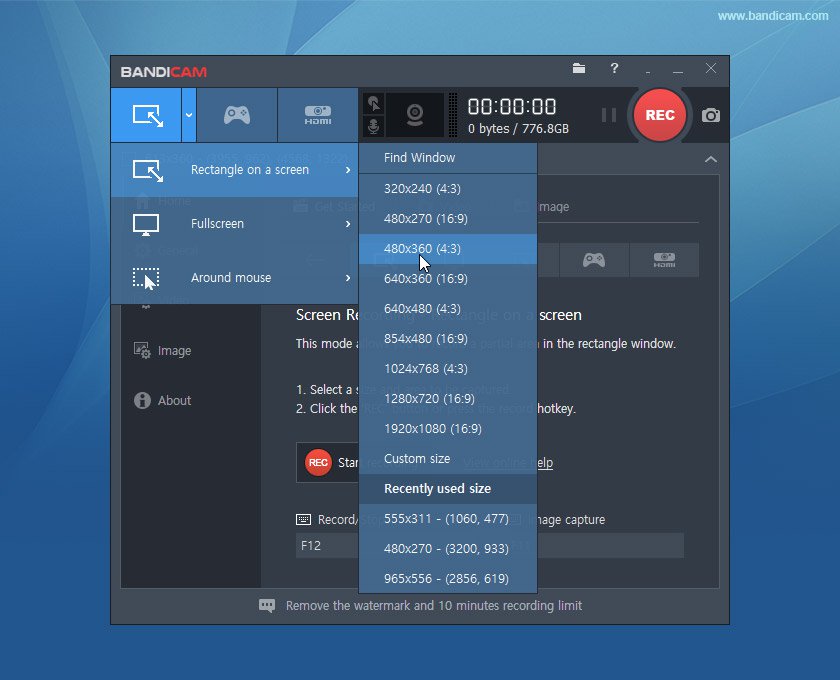Pause the recording
840x680 pixels.
[609, 115]
